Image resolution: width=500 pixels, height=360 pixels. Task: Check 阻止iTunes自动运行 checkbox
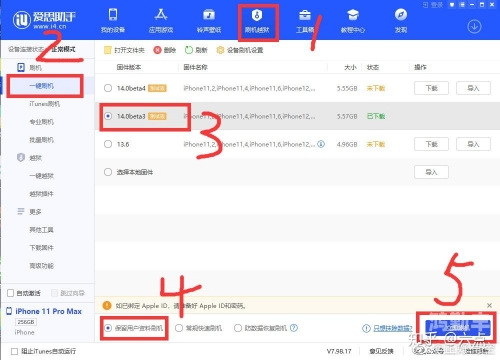tap(14, 351)
